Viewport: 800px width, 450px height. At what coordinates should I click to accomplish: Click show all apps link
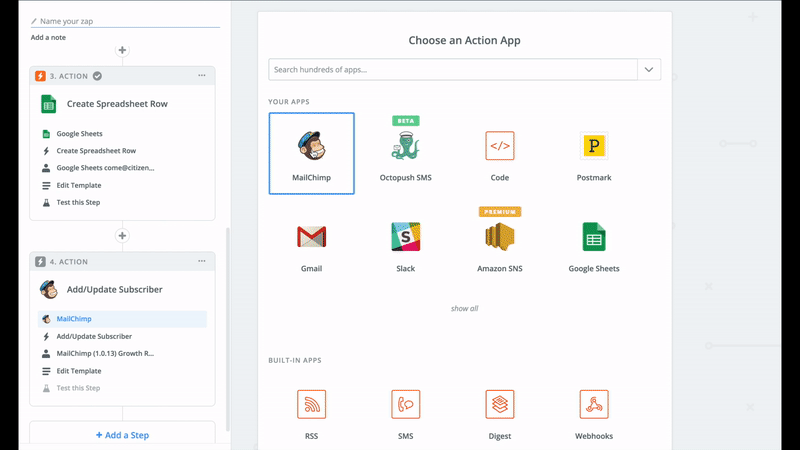click(464, 308)
